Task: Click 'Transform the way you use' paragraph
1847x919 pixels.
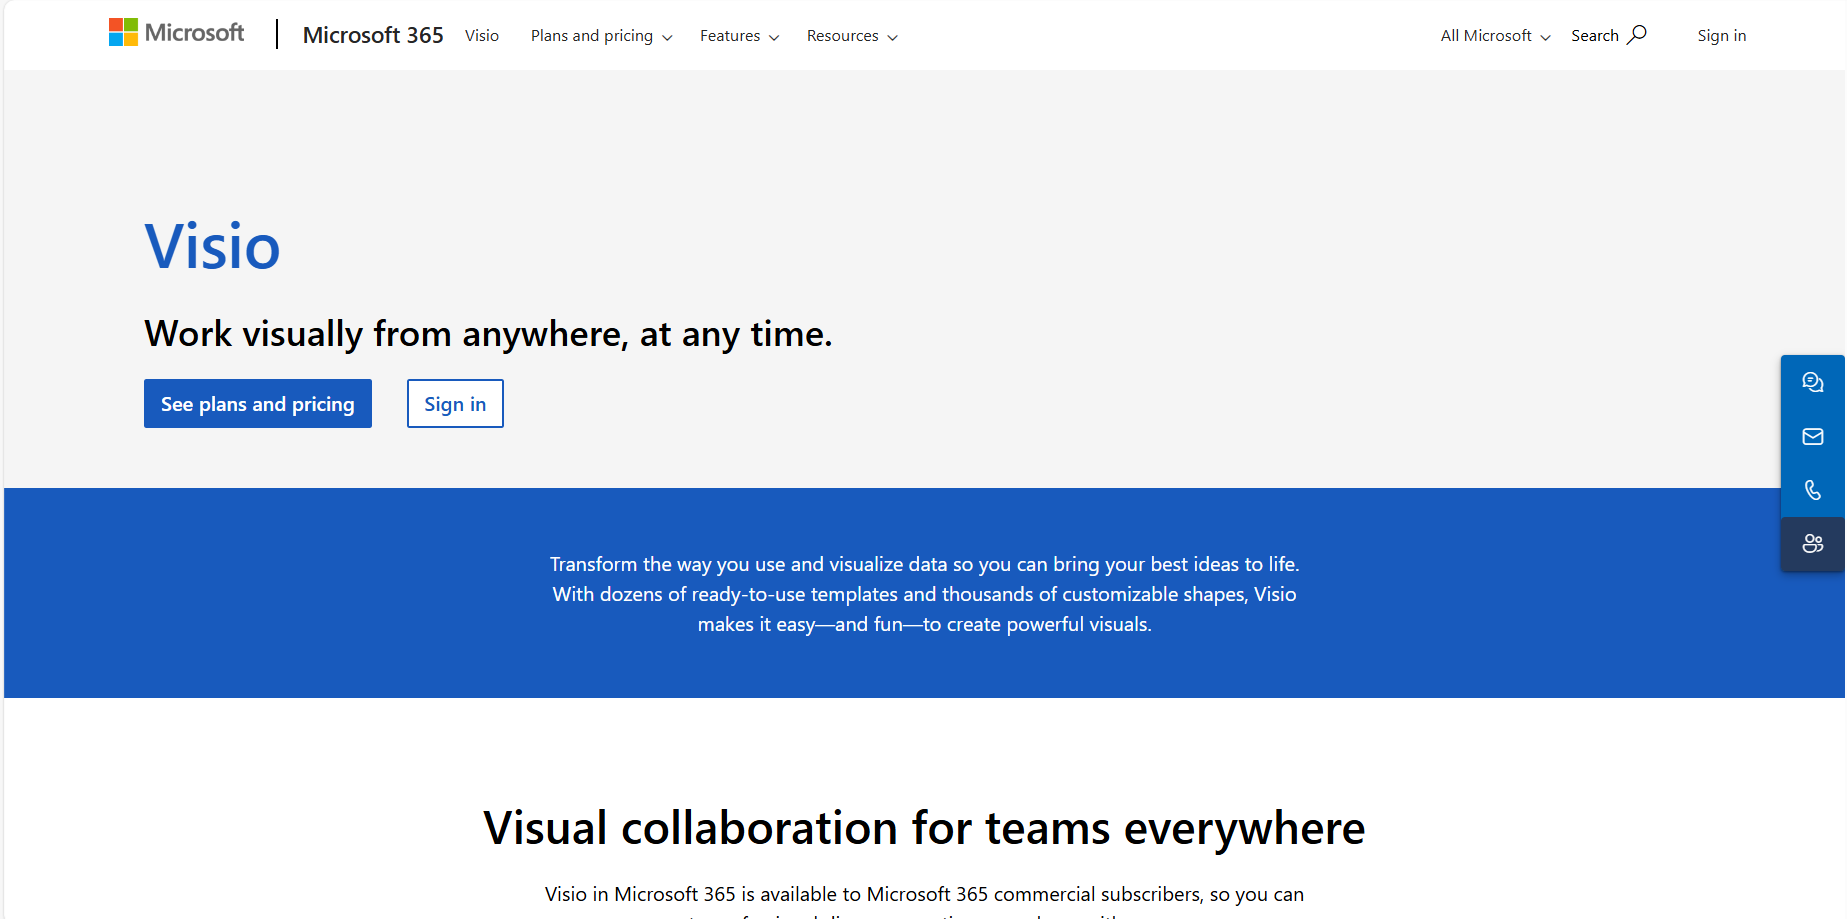Action: pos(924,594)
